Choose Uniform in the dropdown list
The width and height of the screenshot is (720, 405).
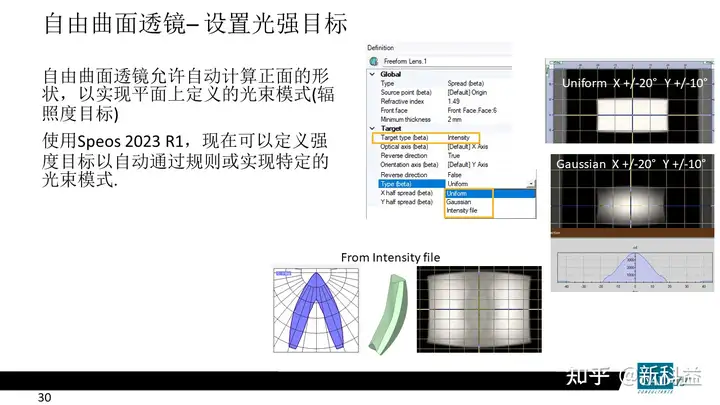click(x=490, y=194)
